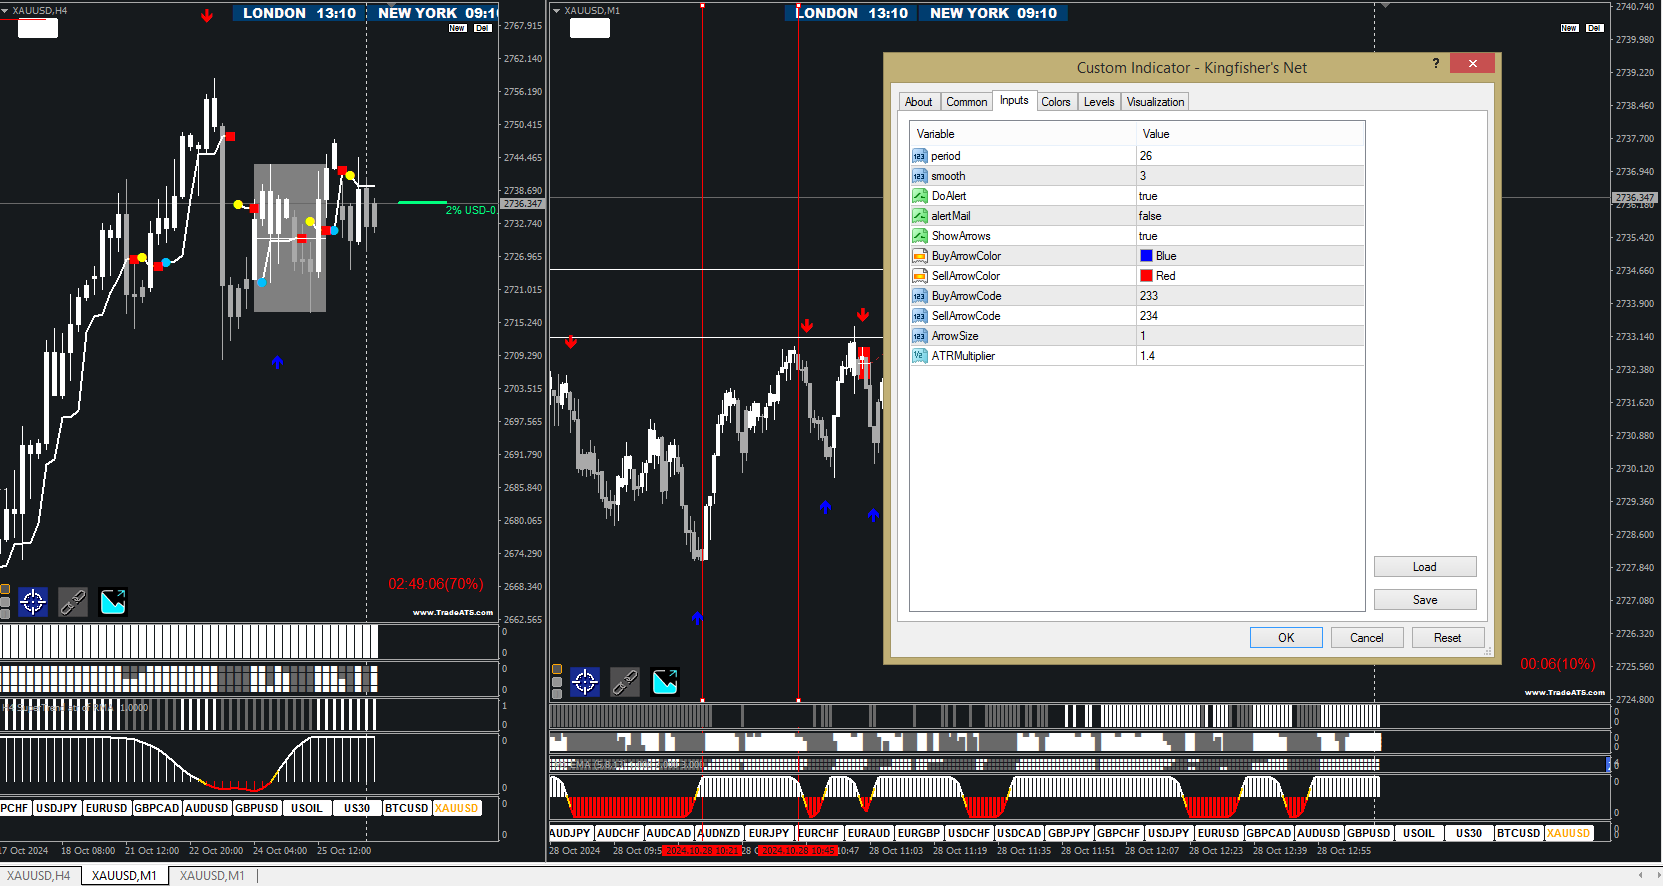The image size is (1663, 887).
Task: Open the About tab
Action: pos(918,102)
